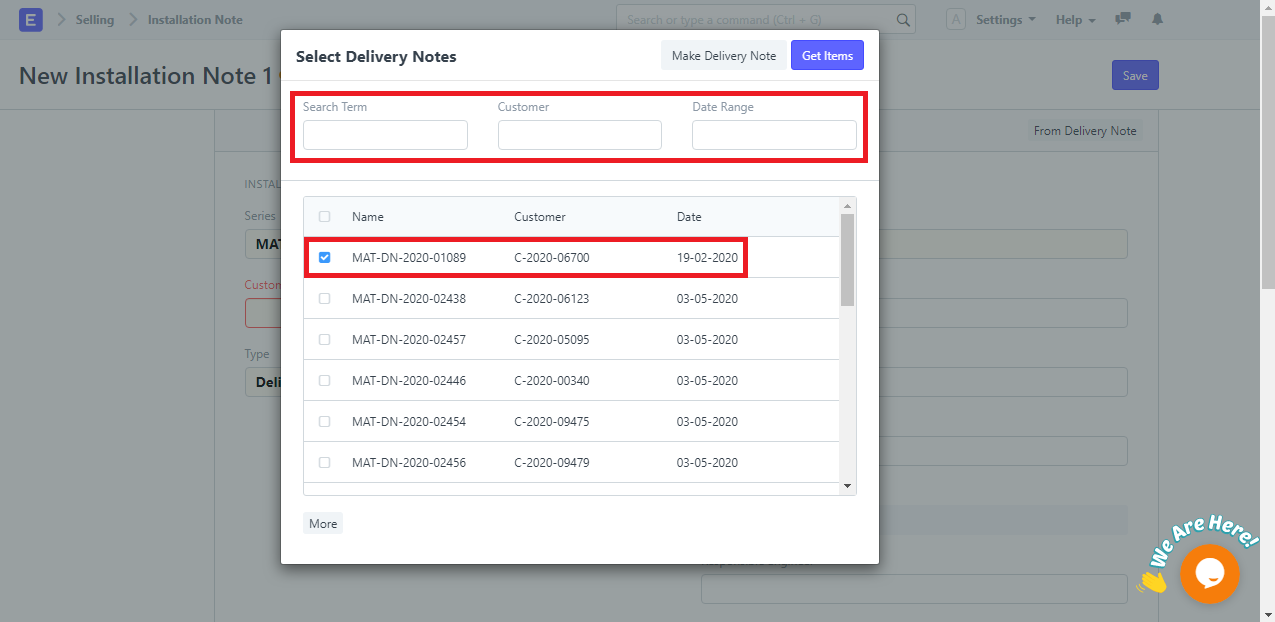Click the Name column header
Screen dimensions: 1275x622
[368, 217]
